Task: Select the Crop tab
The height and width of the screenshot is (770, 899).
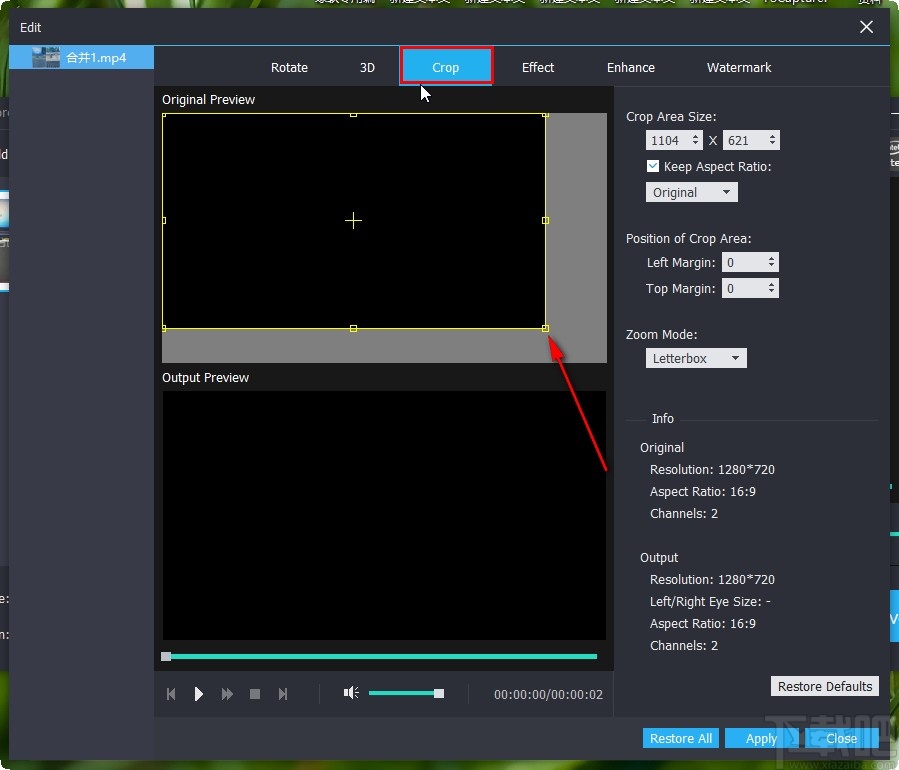Action: tap(446, 67)
